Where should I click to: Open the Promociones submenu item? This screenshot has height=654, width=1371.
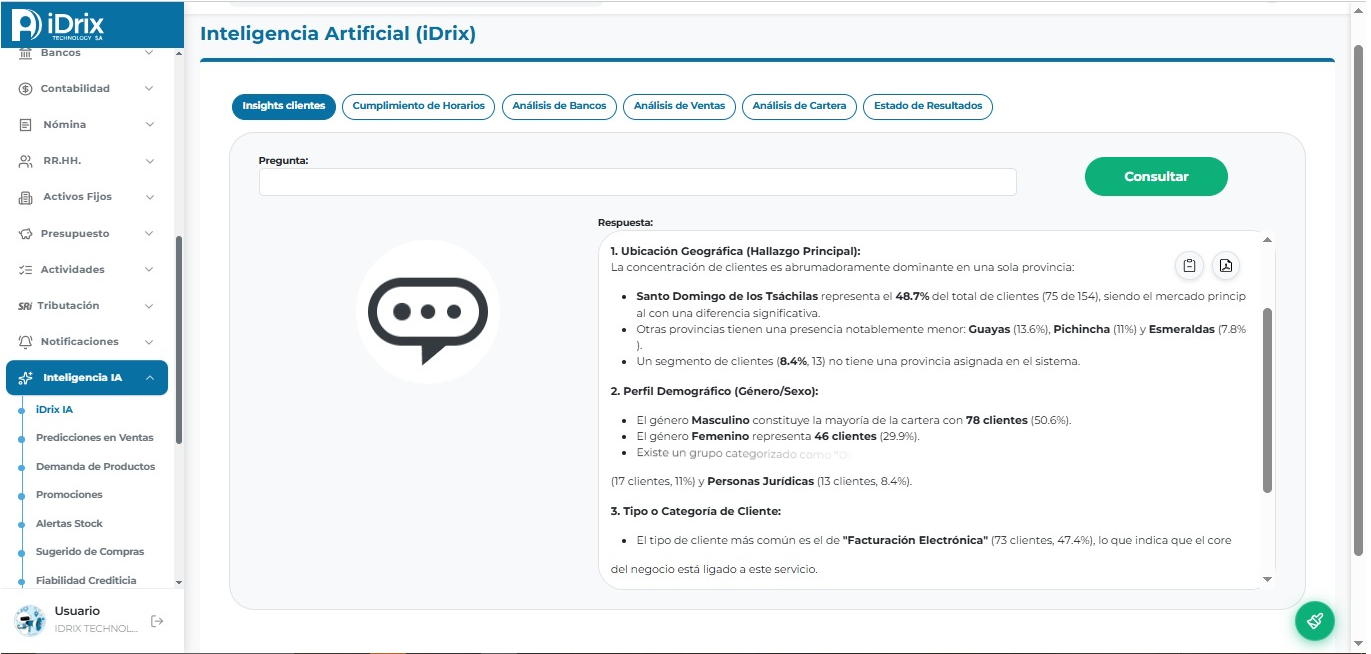click(x=69, y=495)
